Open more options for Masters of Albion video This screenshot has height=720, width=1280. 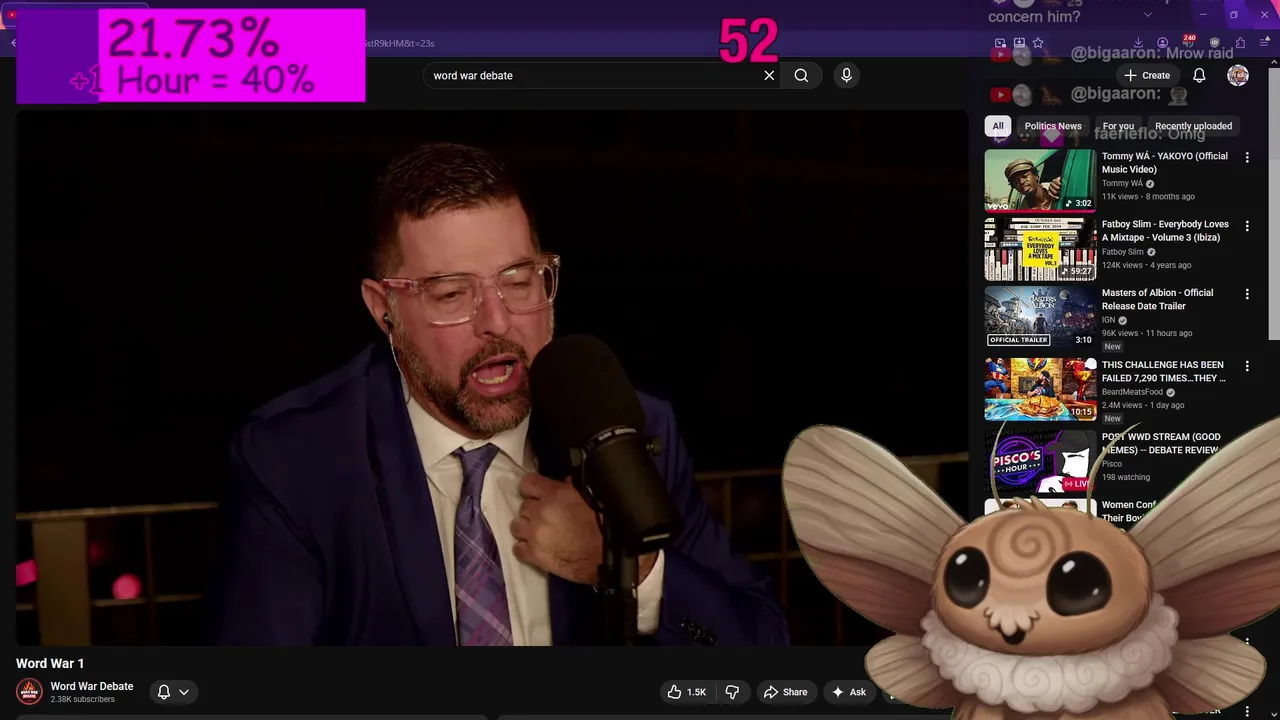[x=1247, y=294]
